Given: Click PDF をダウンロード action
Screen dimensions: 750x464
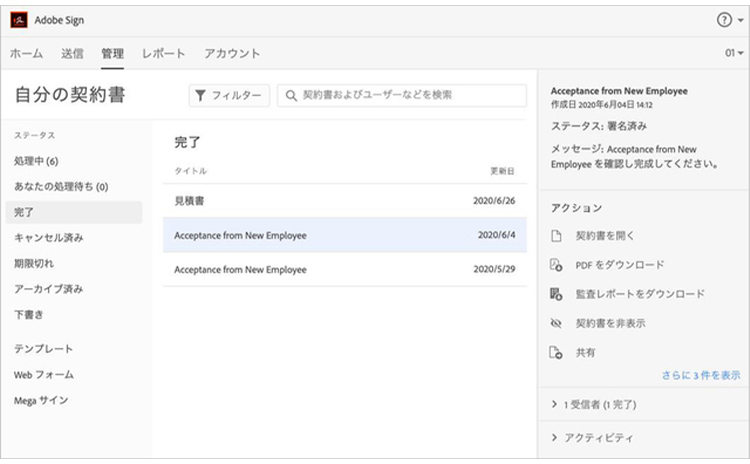Looking at the screenshot, I should (620, 265).
